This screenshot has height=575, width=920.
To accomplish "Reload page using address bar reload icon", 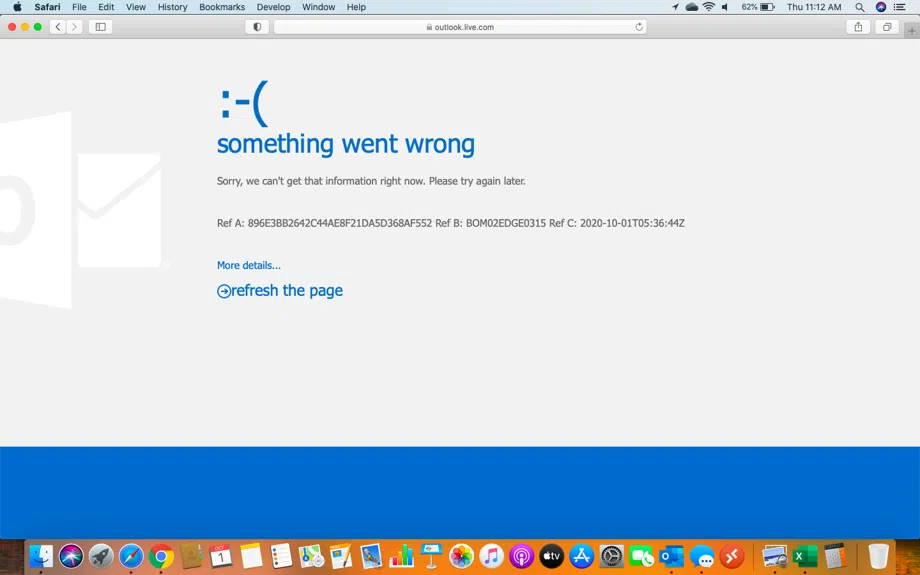I will [x=639, y=27].
